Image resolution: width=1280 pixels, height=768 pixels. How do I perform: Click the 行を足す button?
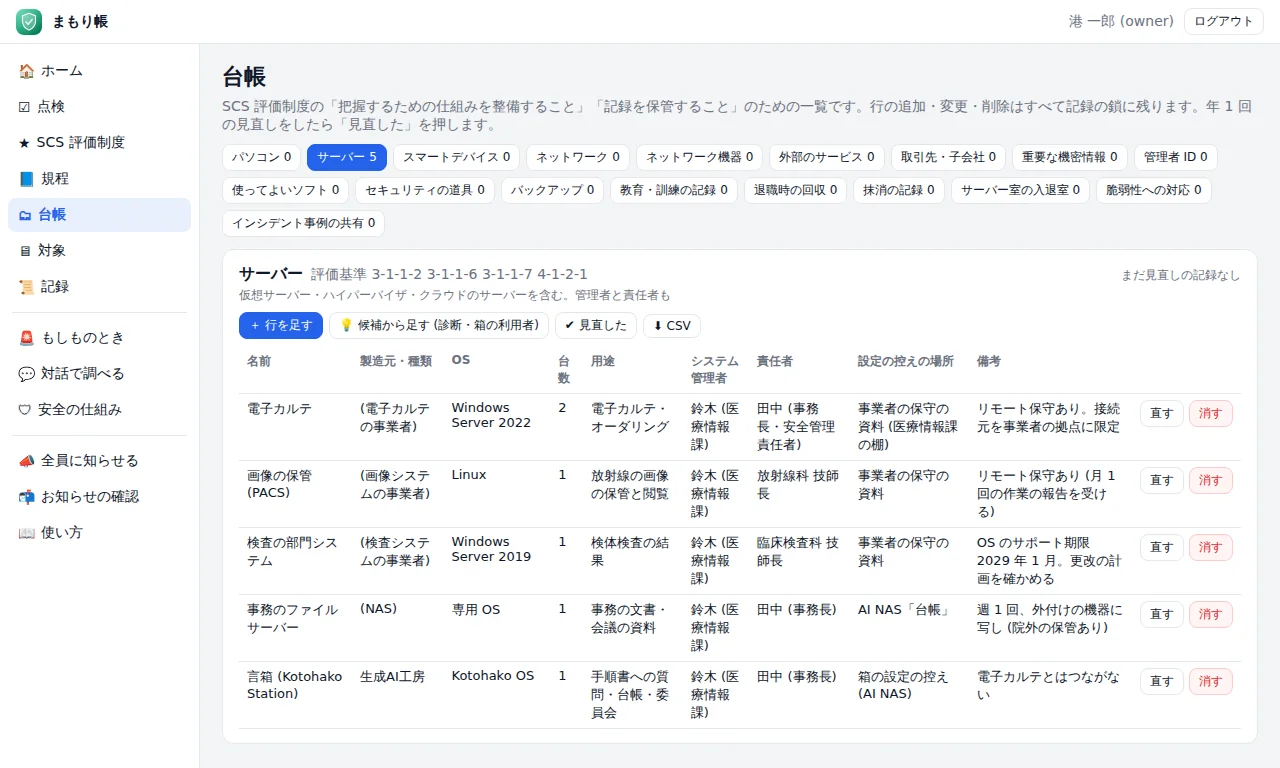tap(281, 326)
